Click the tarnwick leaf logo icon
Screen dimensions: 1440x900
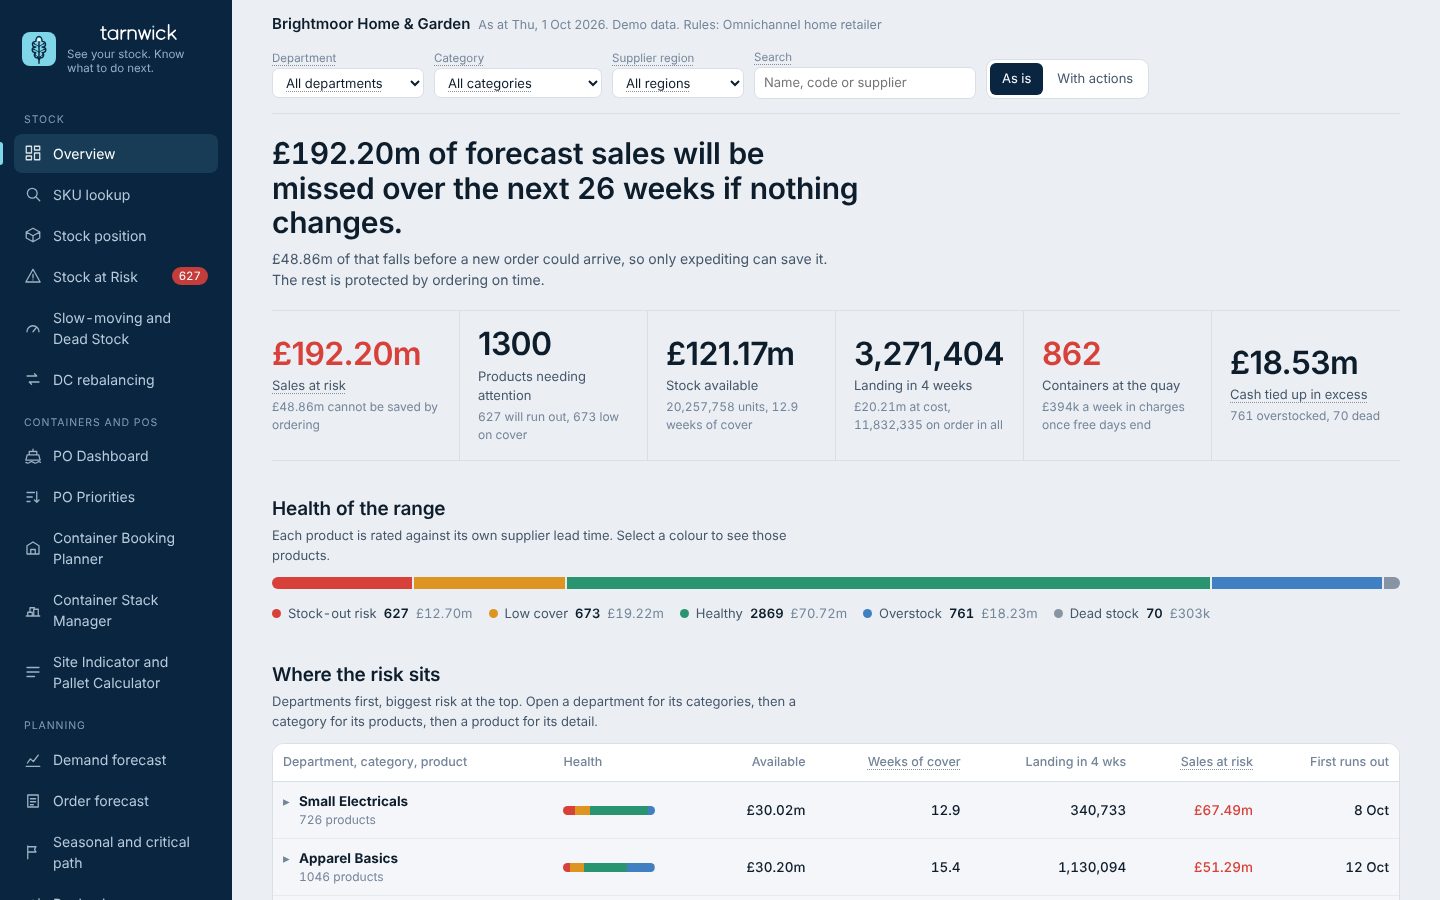tap(39, 49)
